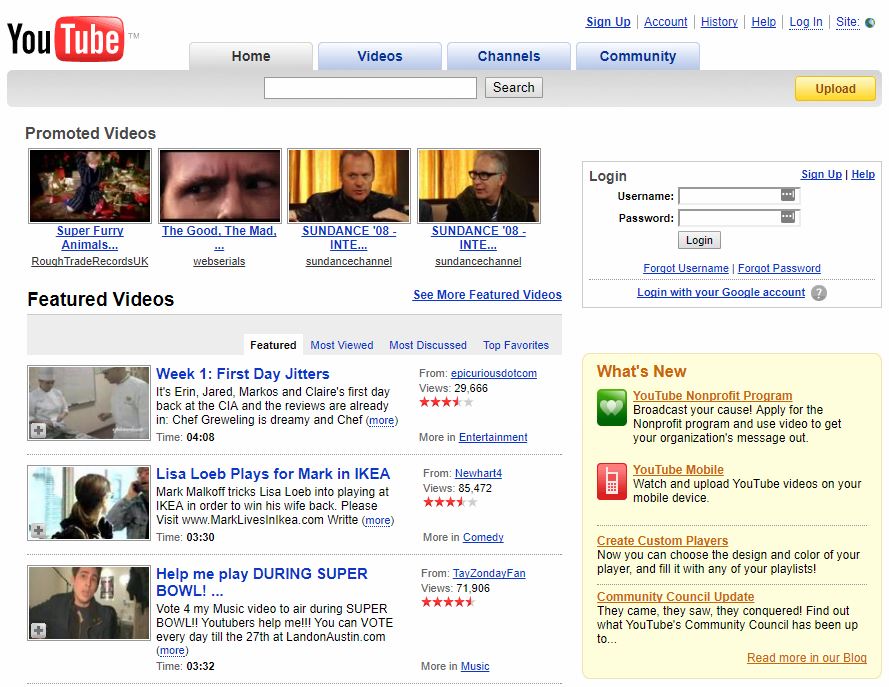
Task: Browse the Comedy category
Action: click(483, 537)
